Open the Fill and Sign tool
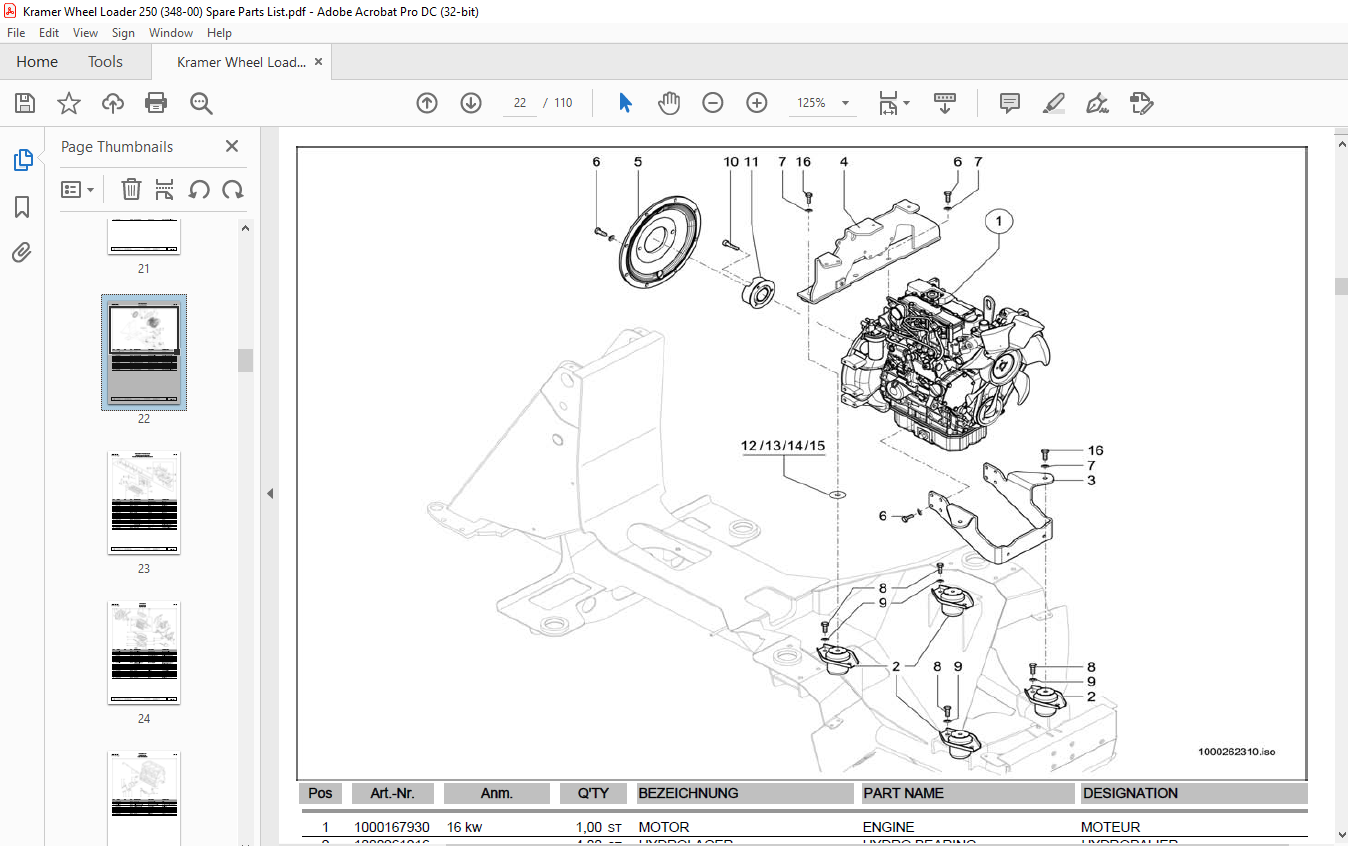The image size is (1348, 846). (1097, 103)
